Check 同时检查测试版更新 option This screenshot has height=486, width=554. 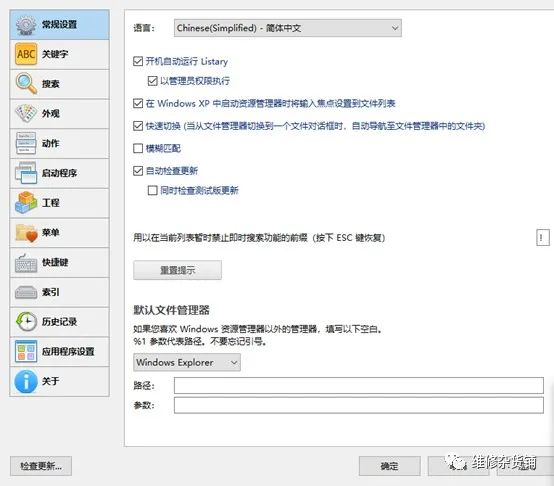(152, 190)
